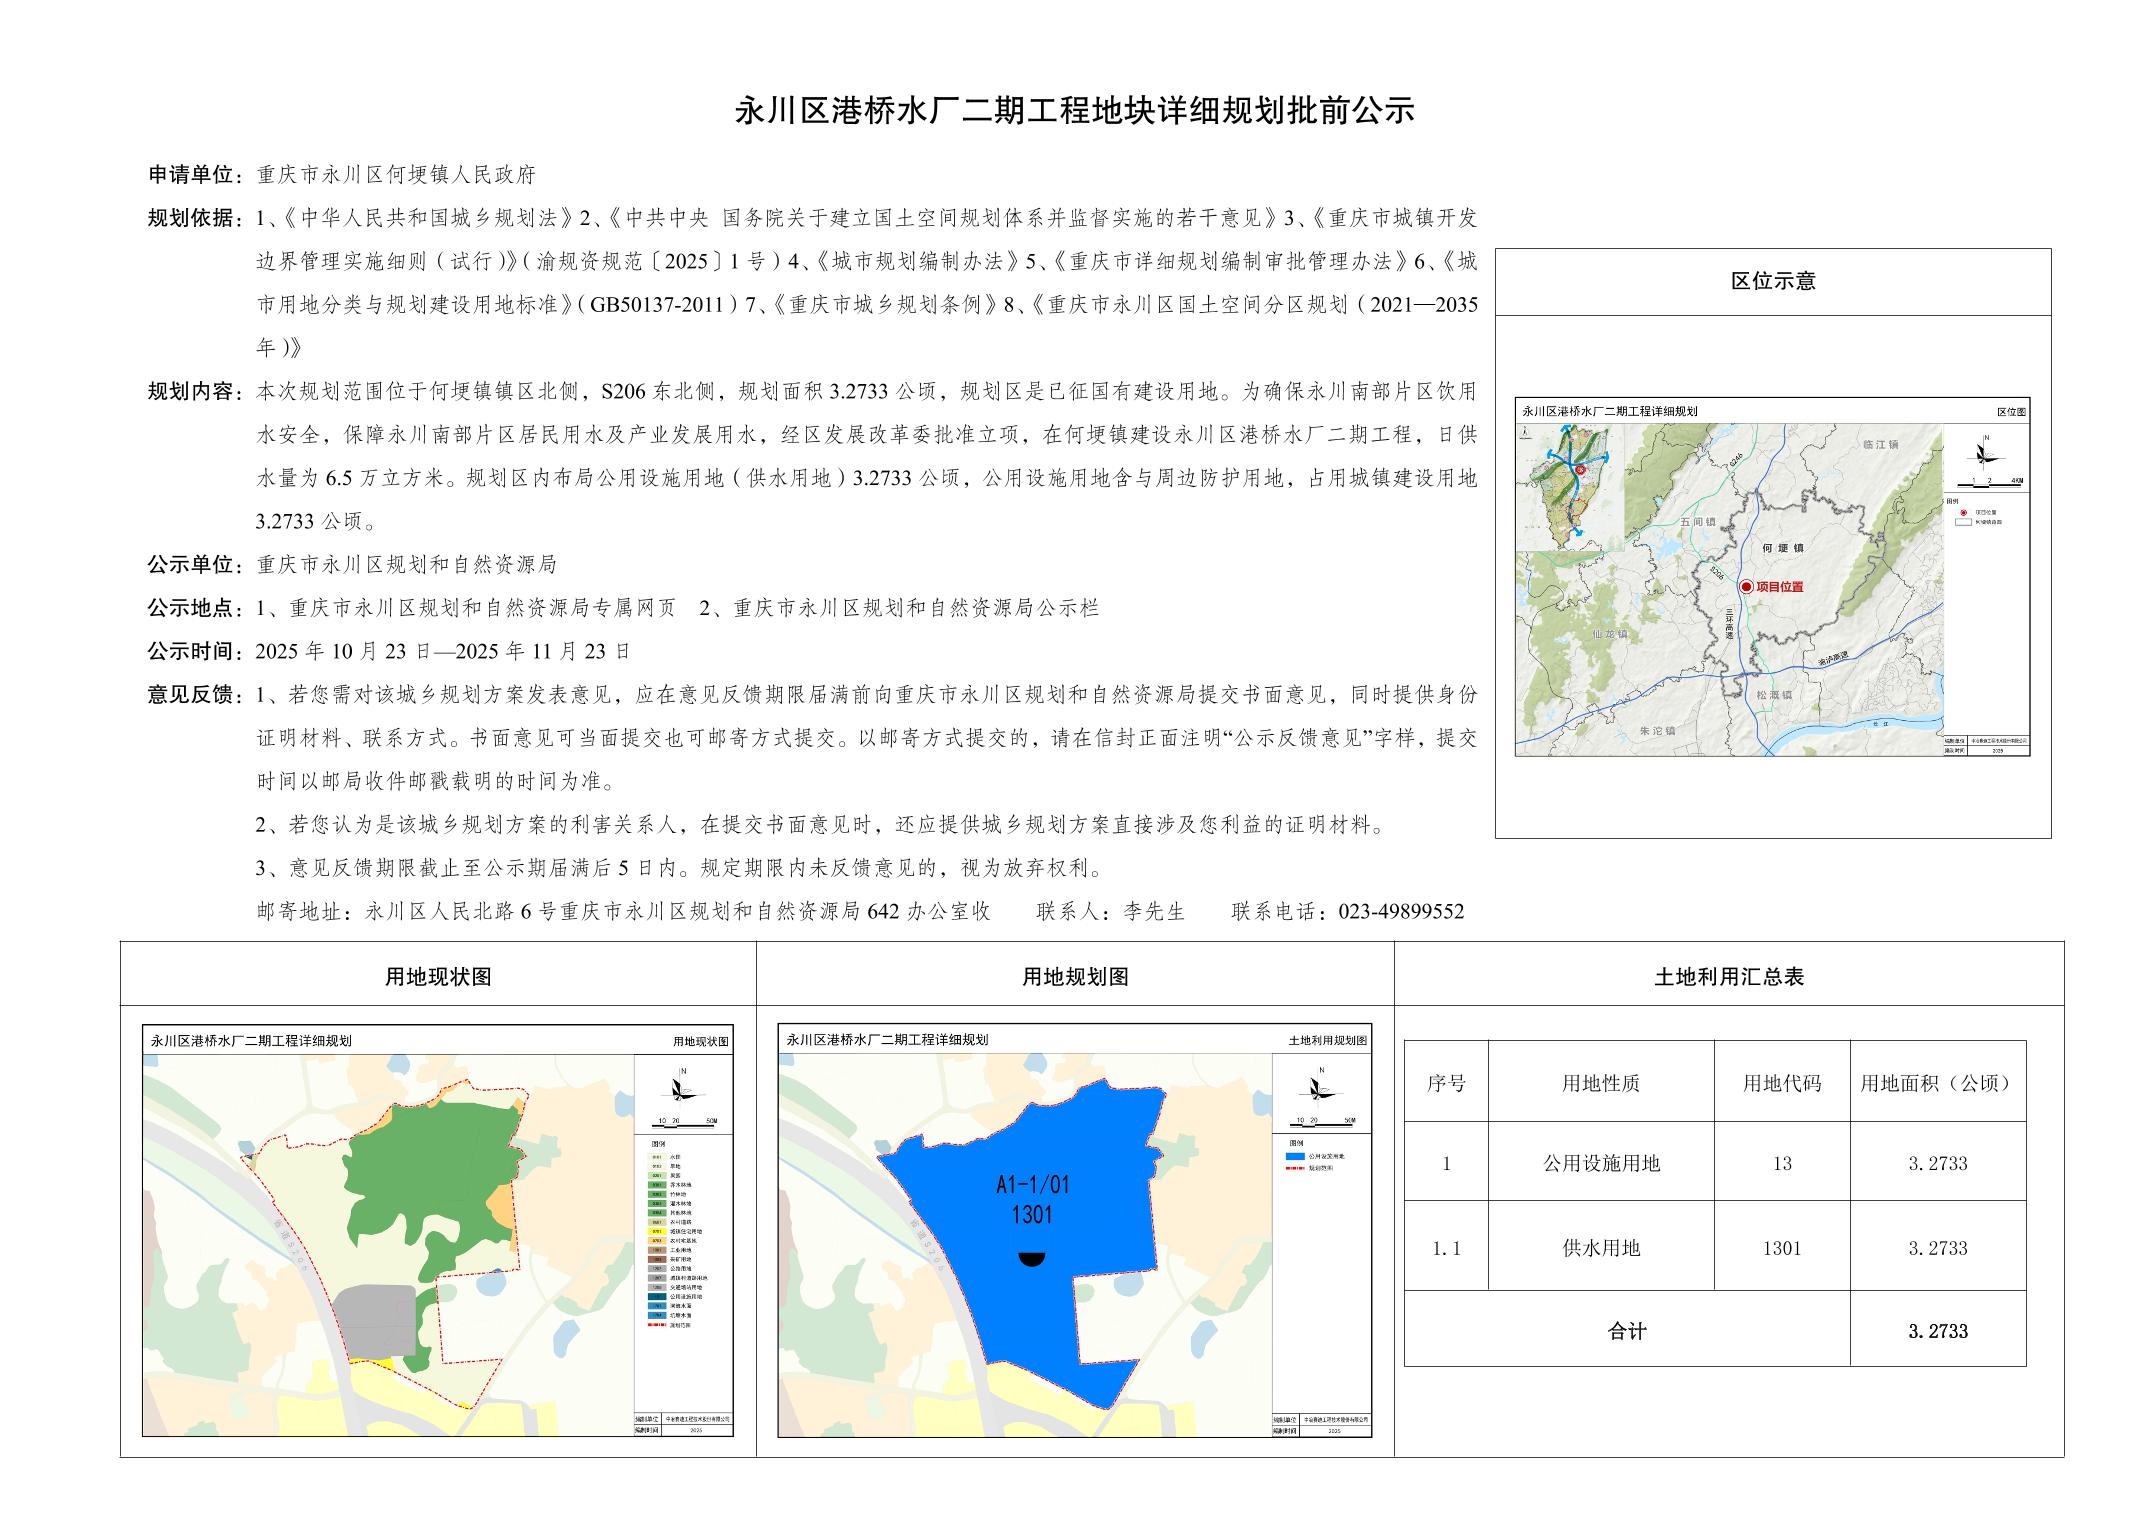Click the red 项目位置 marker on location map

click(1746, 587)
